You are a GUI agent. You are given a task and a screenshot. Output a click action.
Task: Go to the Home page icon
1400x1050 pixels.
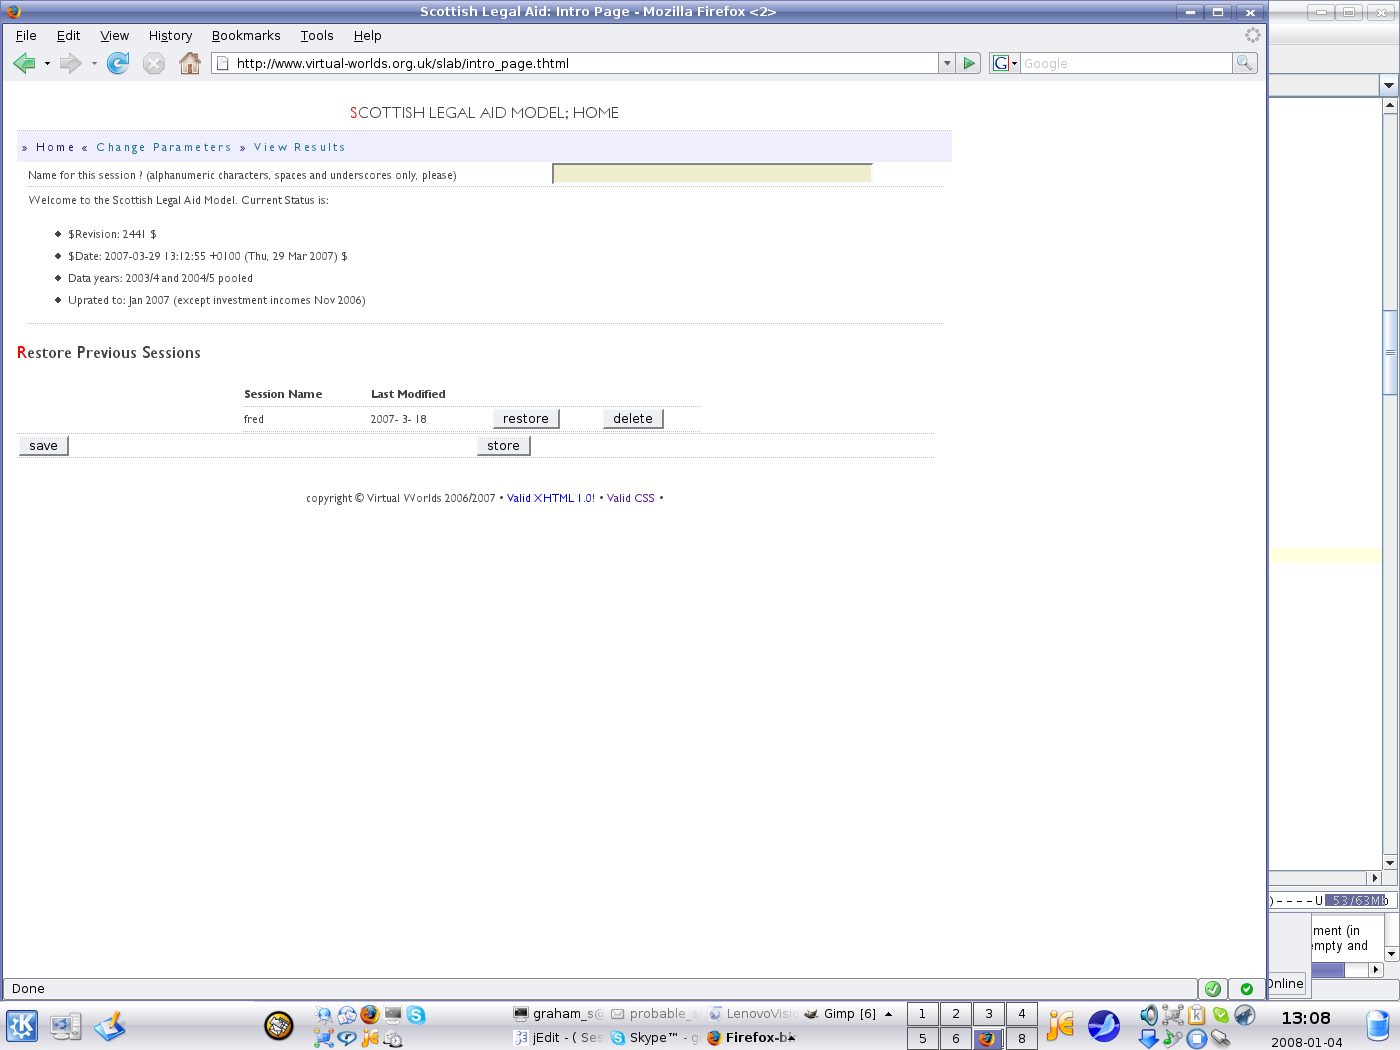[189, 64]
